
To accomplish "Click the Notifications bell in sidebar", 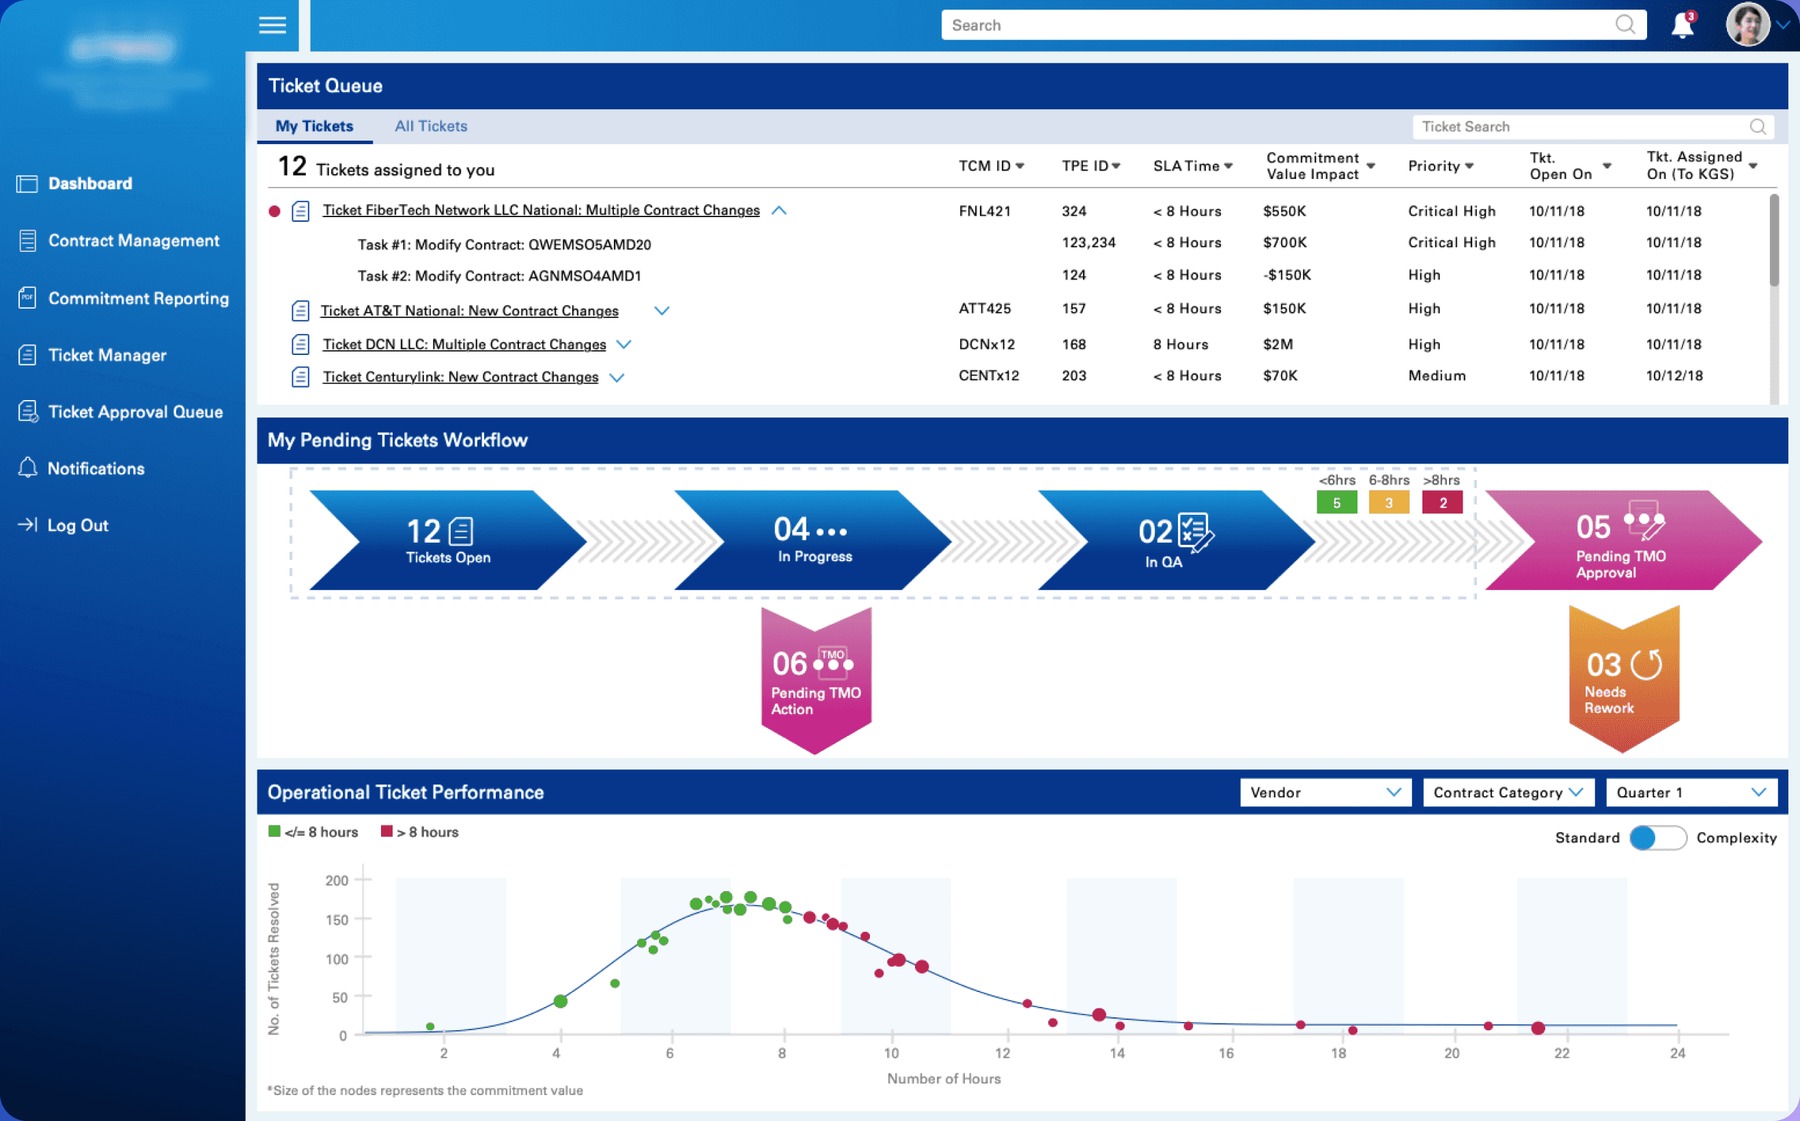I will tap(28, 468).
